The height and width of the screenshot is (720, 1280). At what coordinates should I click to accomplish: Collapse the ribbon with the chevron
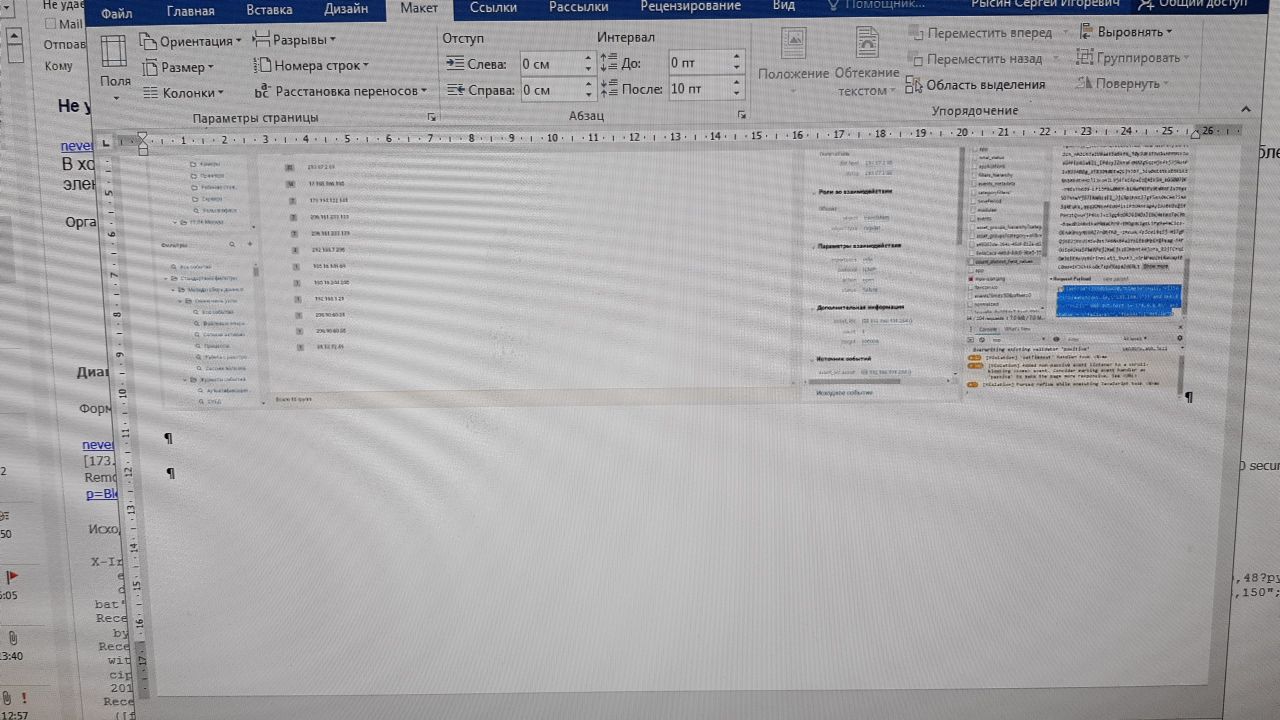click(1246, 109)
